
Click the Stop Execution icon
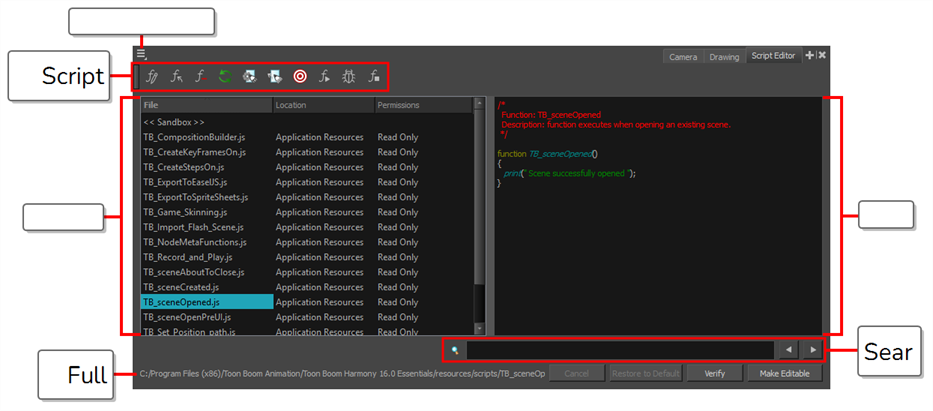374,76
